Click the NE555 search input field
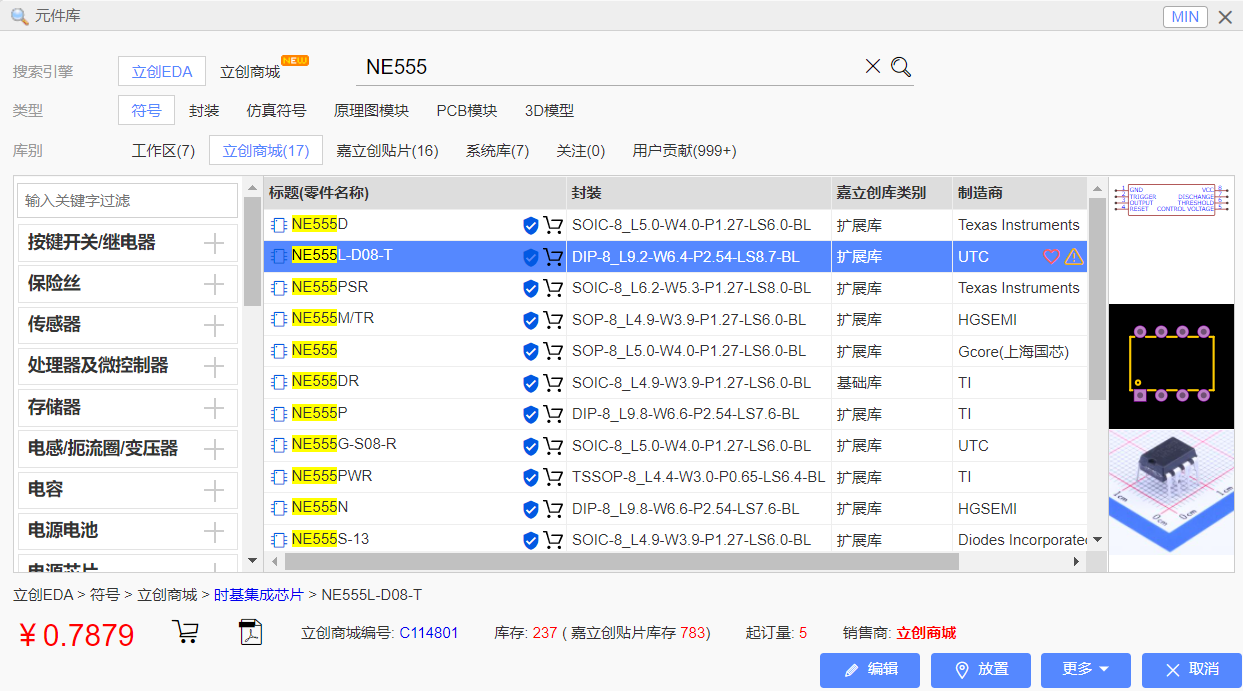 click(x=608, y=67)
